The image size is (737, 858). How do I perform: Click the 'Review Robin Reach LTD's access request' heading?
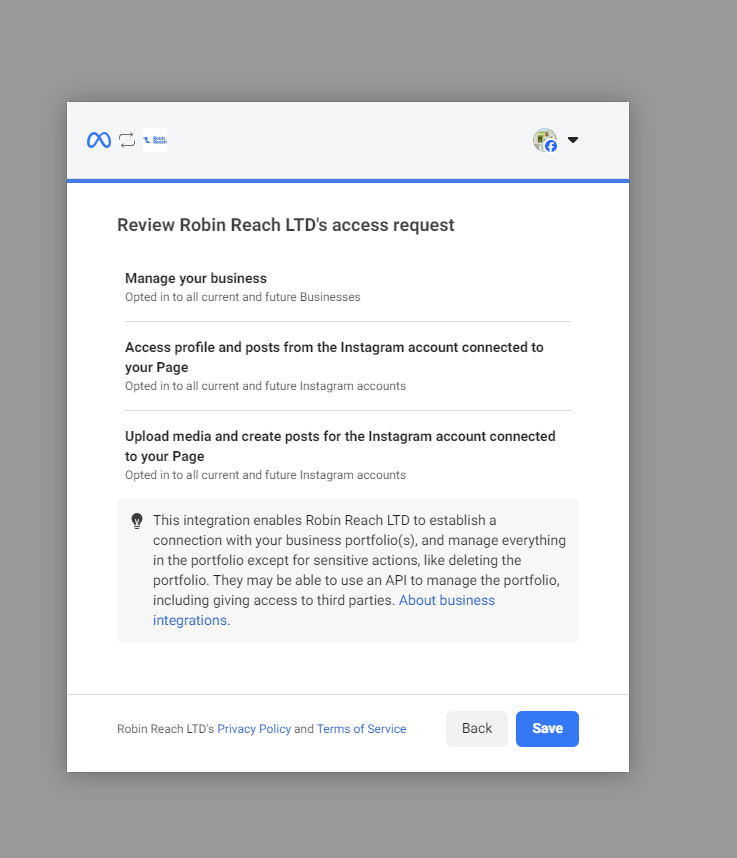pyautogui.click(x=286, y=225)
